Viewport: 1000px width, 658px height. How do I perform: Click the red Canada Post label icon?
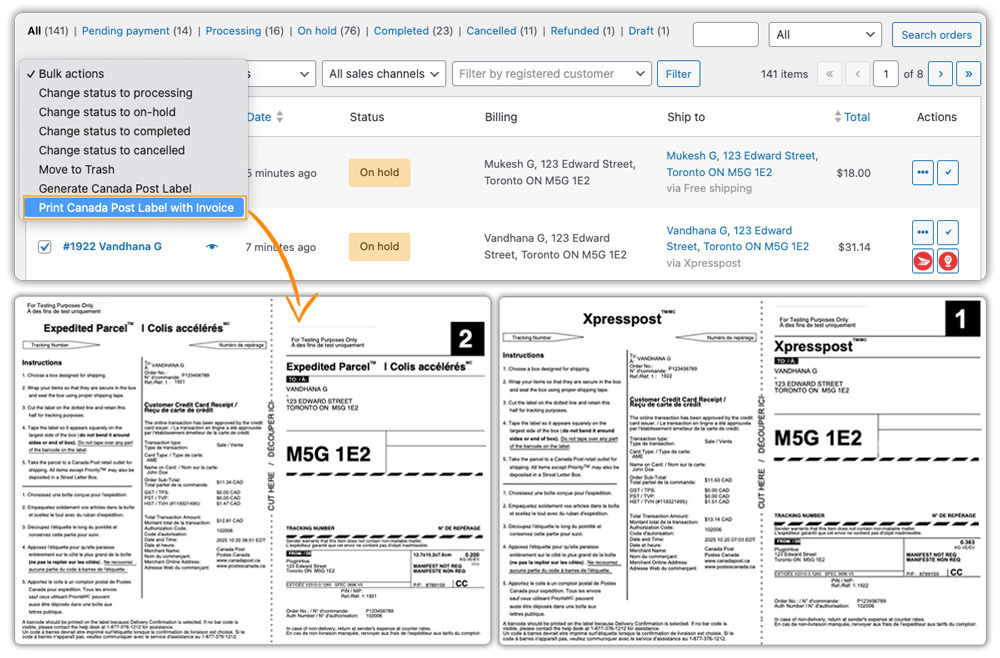pos(922,262)
